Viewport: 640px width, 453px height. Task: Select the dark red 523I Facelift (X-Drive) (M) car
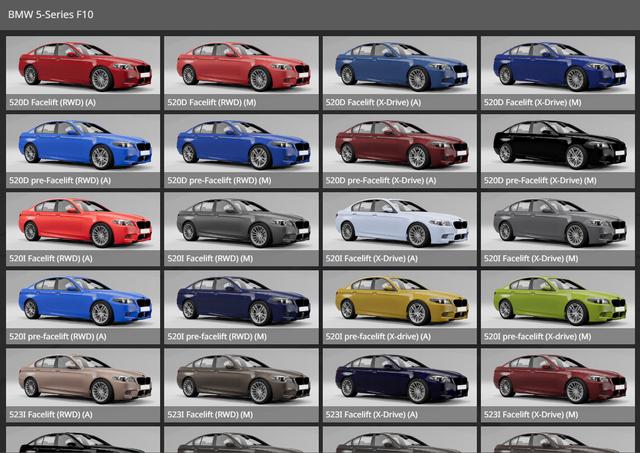(x=558, y=377)
